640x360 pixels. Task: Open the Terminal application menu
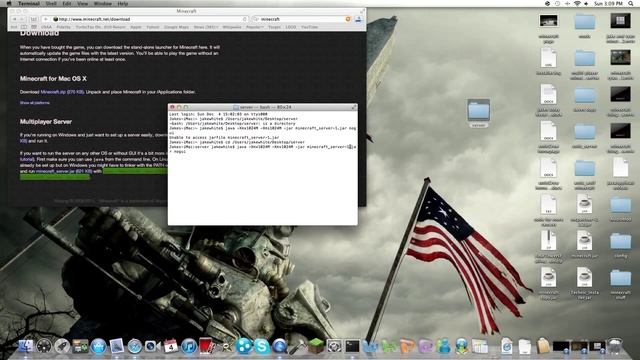29,3
